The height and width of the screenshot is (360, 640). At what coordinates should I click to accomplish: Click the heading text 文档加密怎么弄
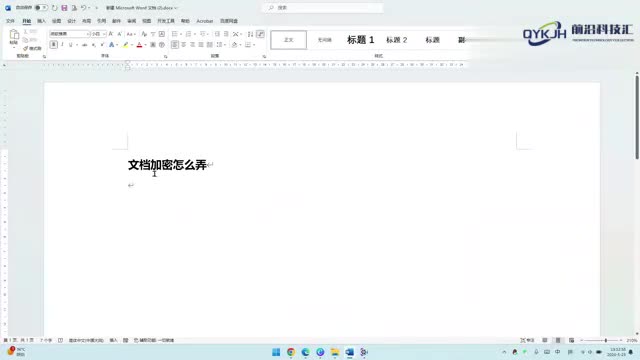(x=167, y=164)
